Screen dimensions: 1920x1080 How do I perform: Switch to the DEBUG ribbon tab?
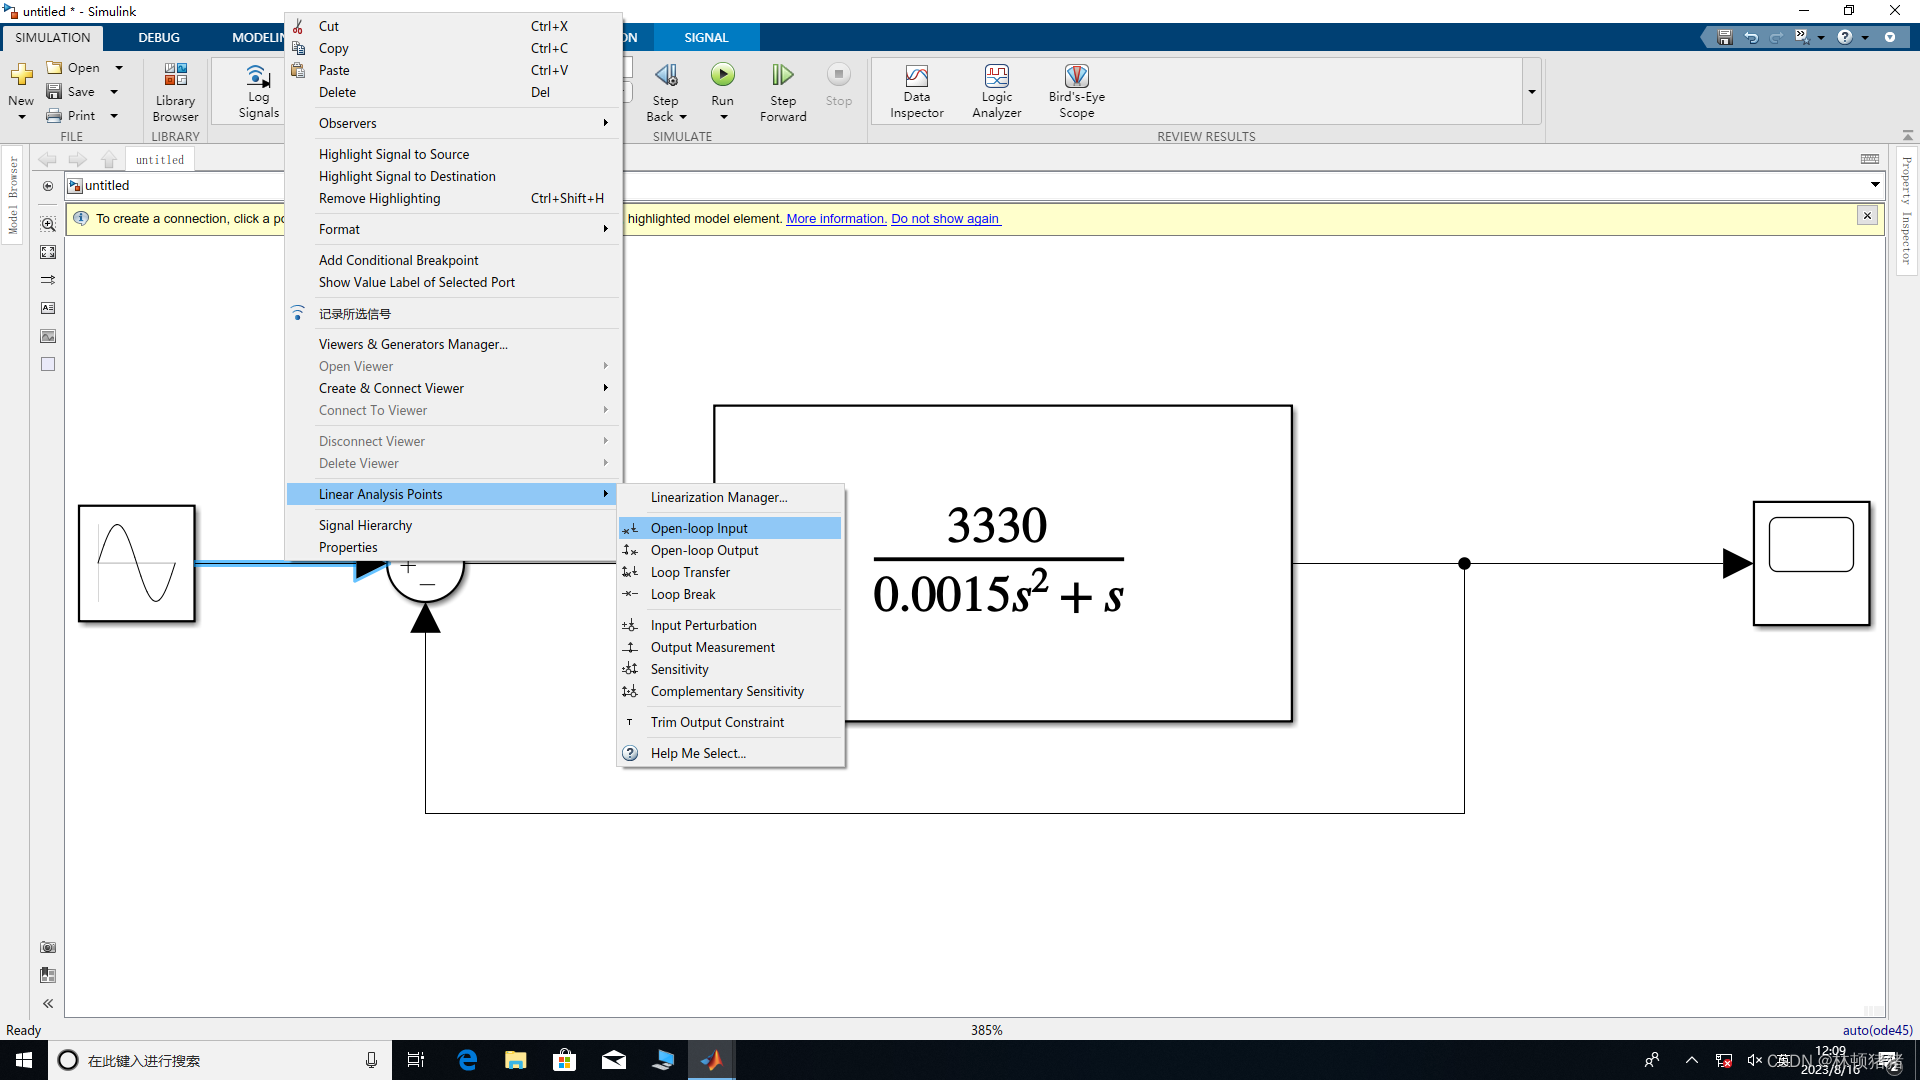159,37
